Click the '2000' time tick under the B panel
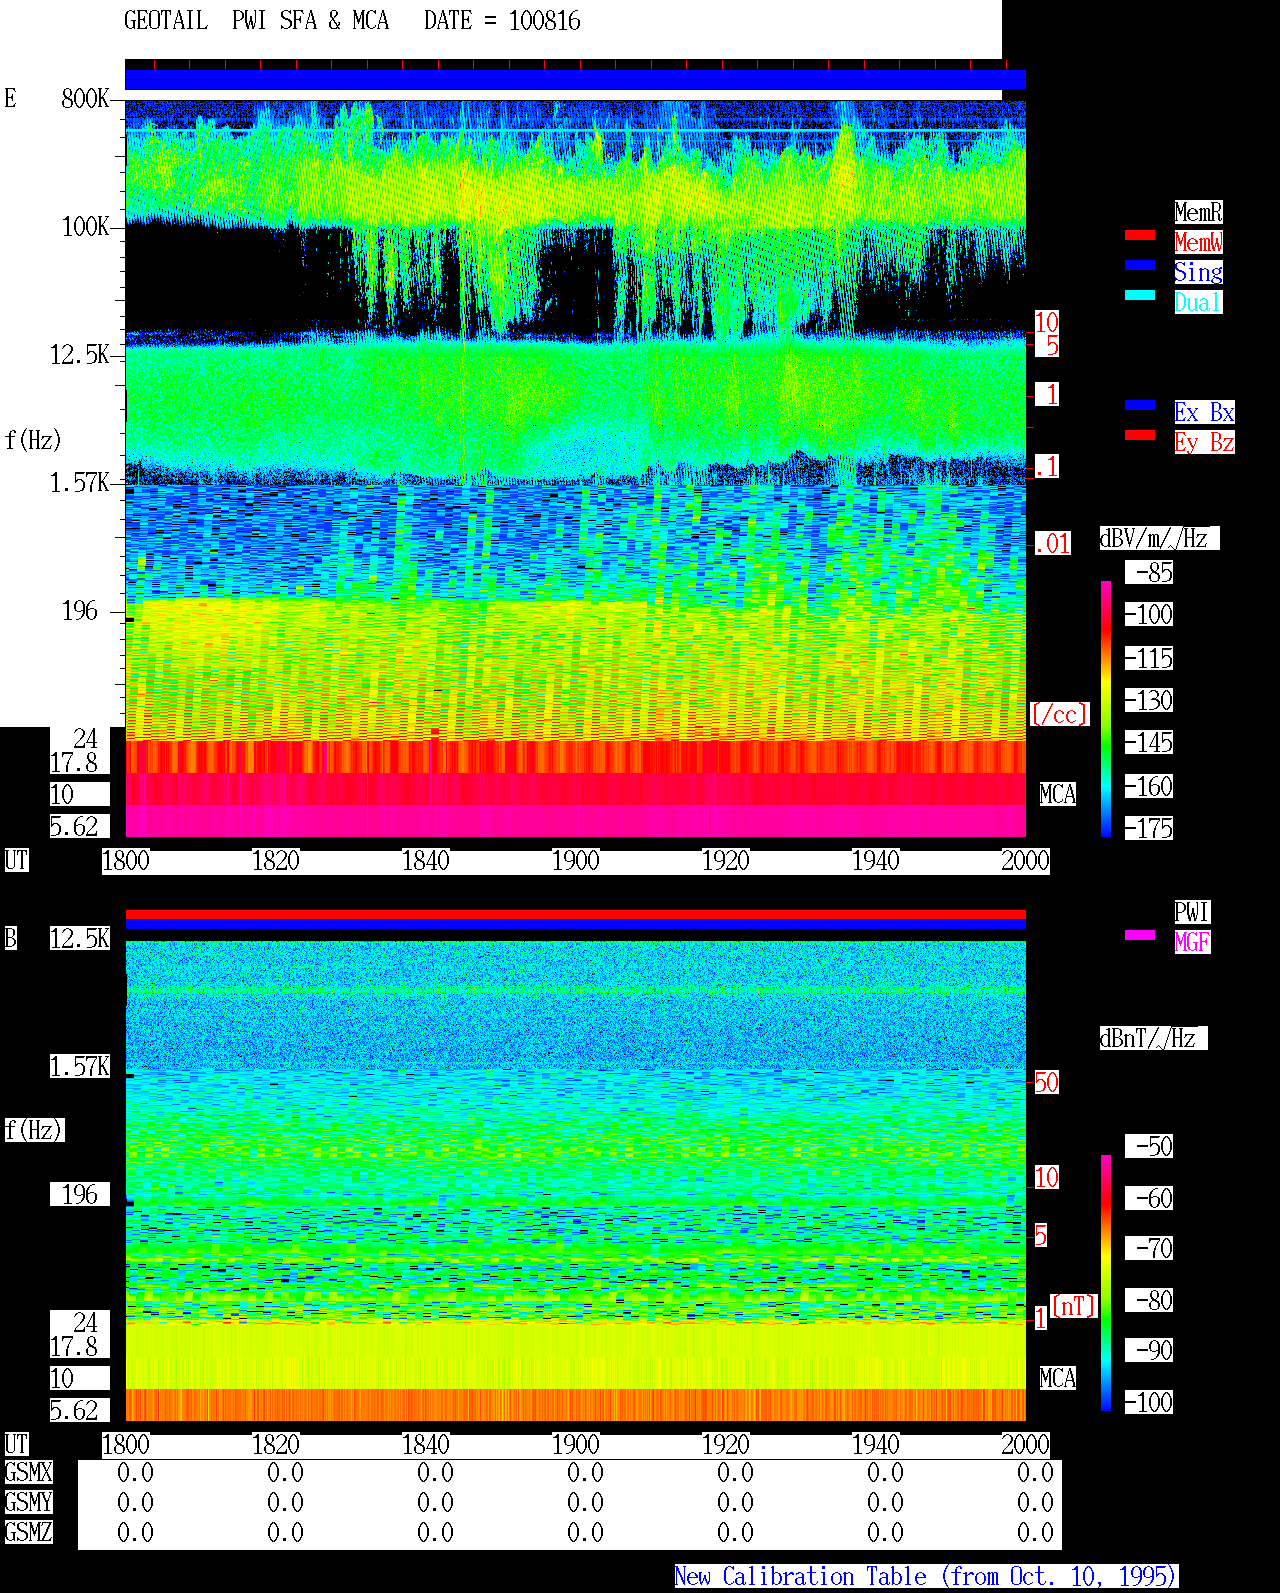 coord(1026,1444)
